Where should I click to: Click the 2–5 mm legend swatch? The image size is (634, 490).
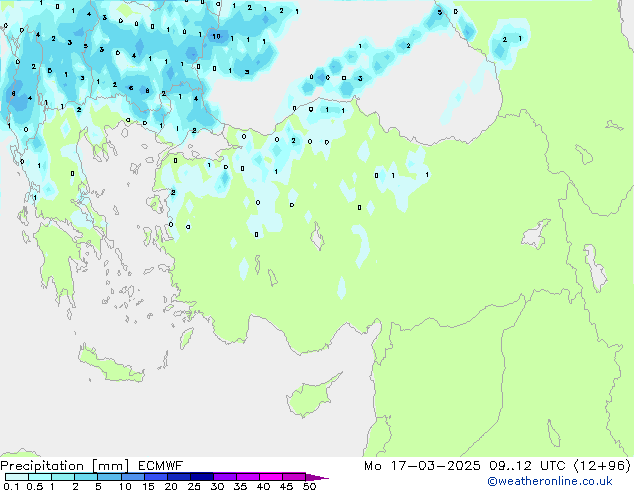click(x=86, y=477)
